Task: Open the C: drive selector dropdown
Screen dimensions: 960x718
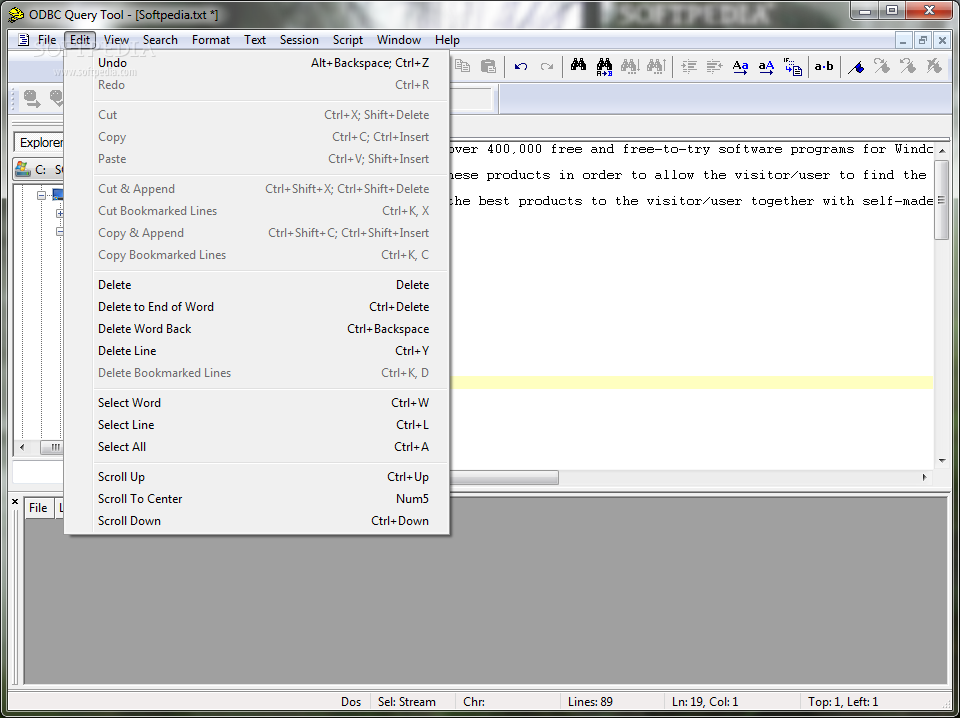Action: (38, 169)
